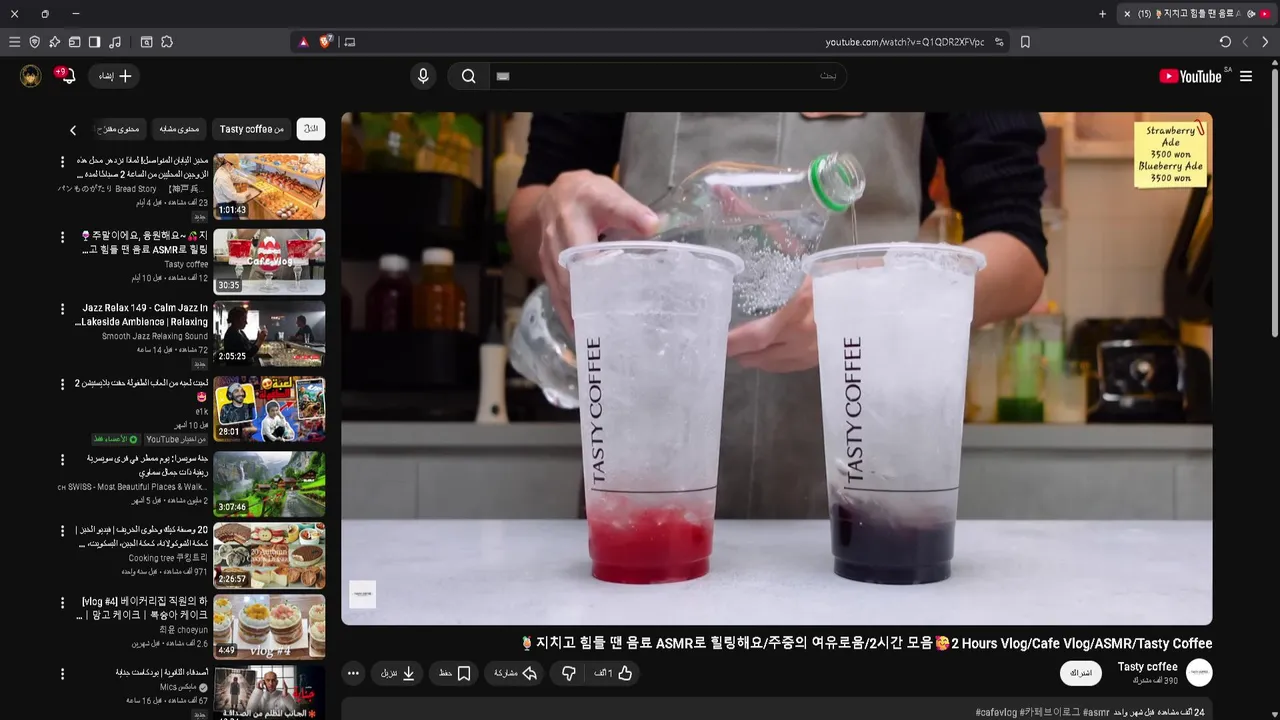Go to the next page with the arrow
Viewport: 1280px width, 720px height.
[1265, 42]
